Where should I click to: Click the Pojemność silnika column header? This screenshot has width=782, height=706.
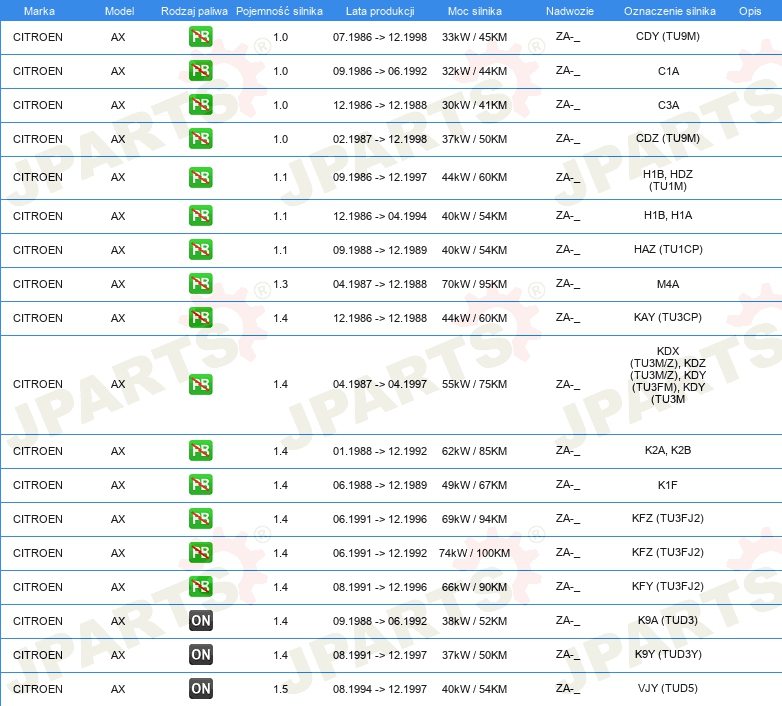[279, 11]
